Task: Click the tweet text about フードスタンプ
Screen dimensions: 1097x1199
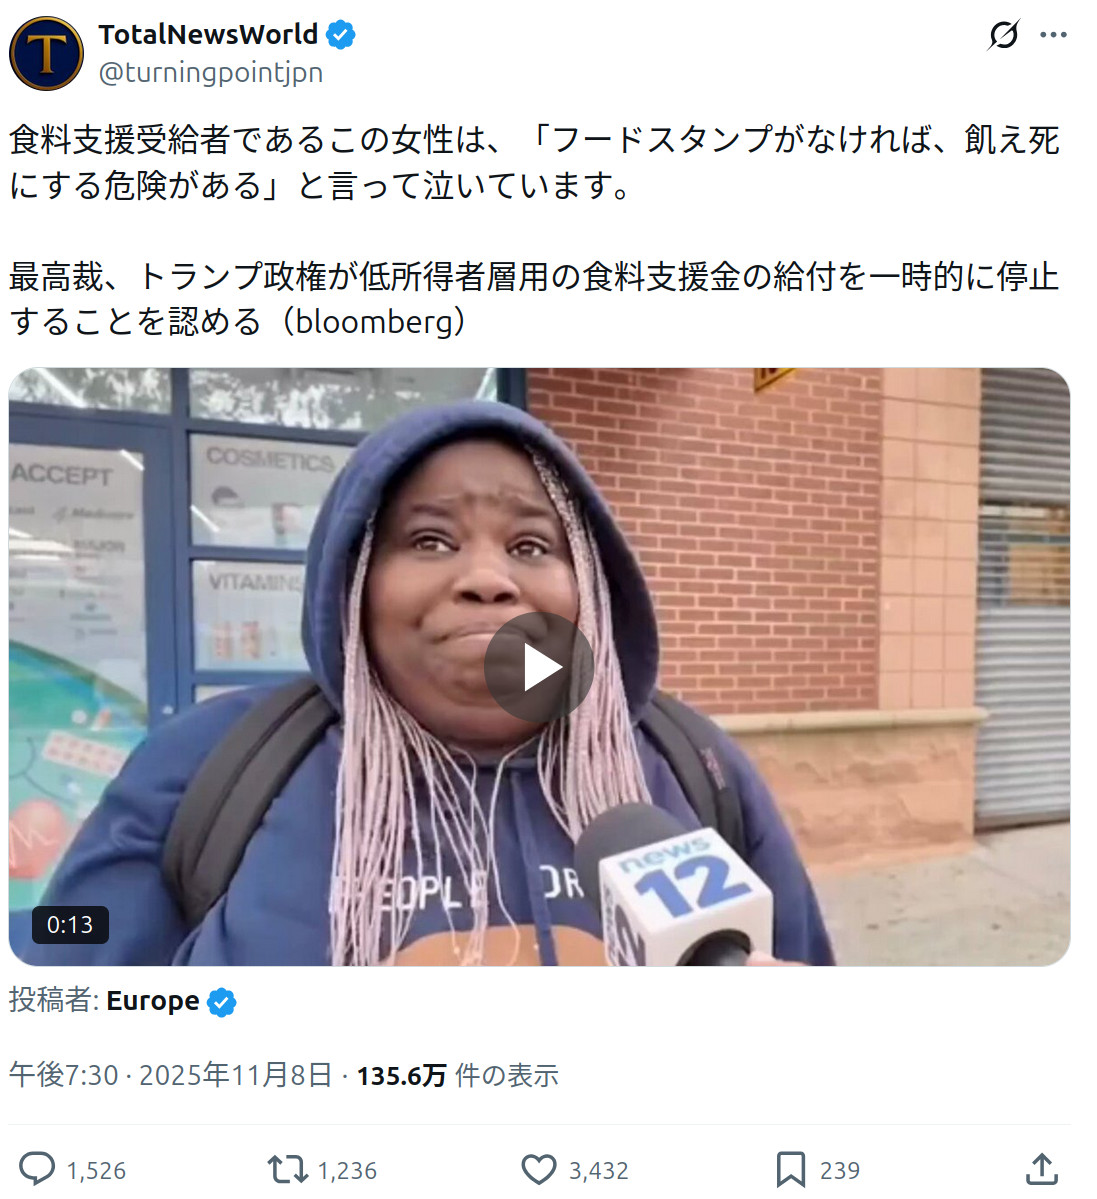Action: (534, 162)
